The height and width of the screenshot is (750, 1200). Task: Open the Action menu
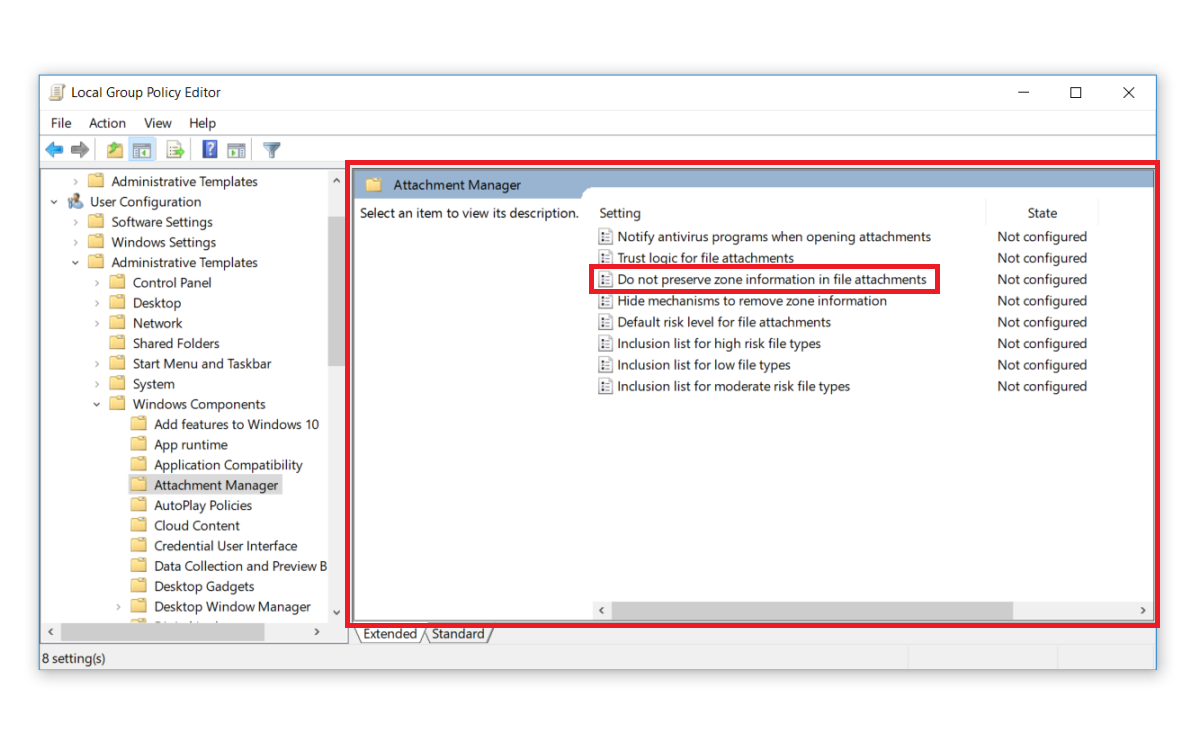pos(107,123)
